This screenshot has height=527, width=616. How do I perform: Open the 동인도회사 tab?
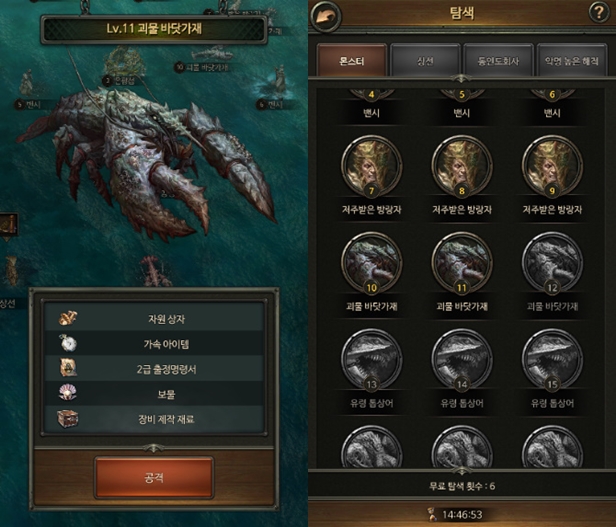(x=498, y=60)
